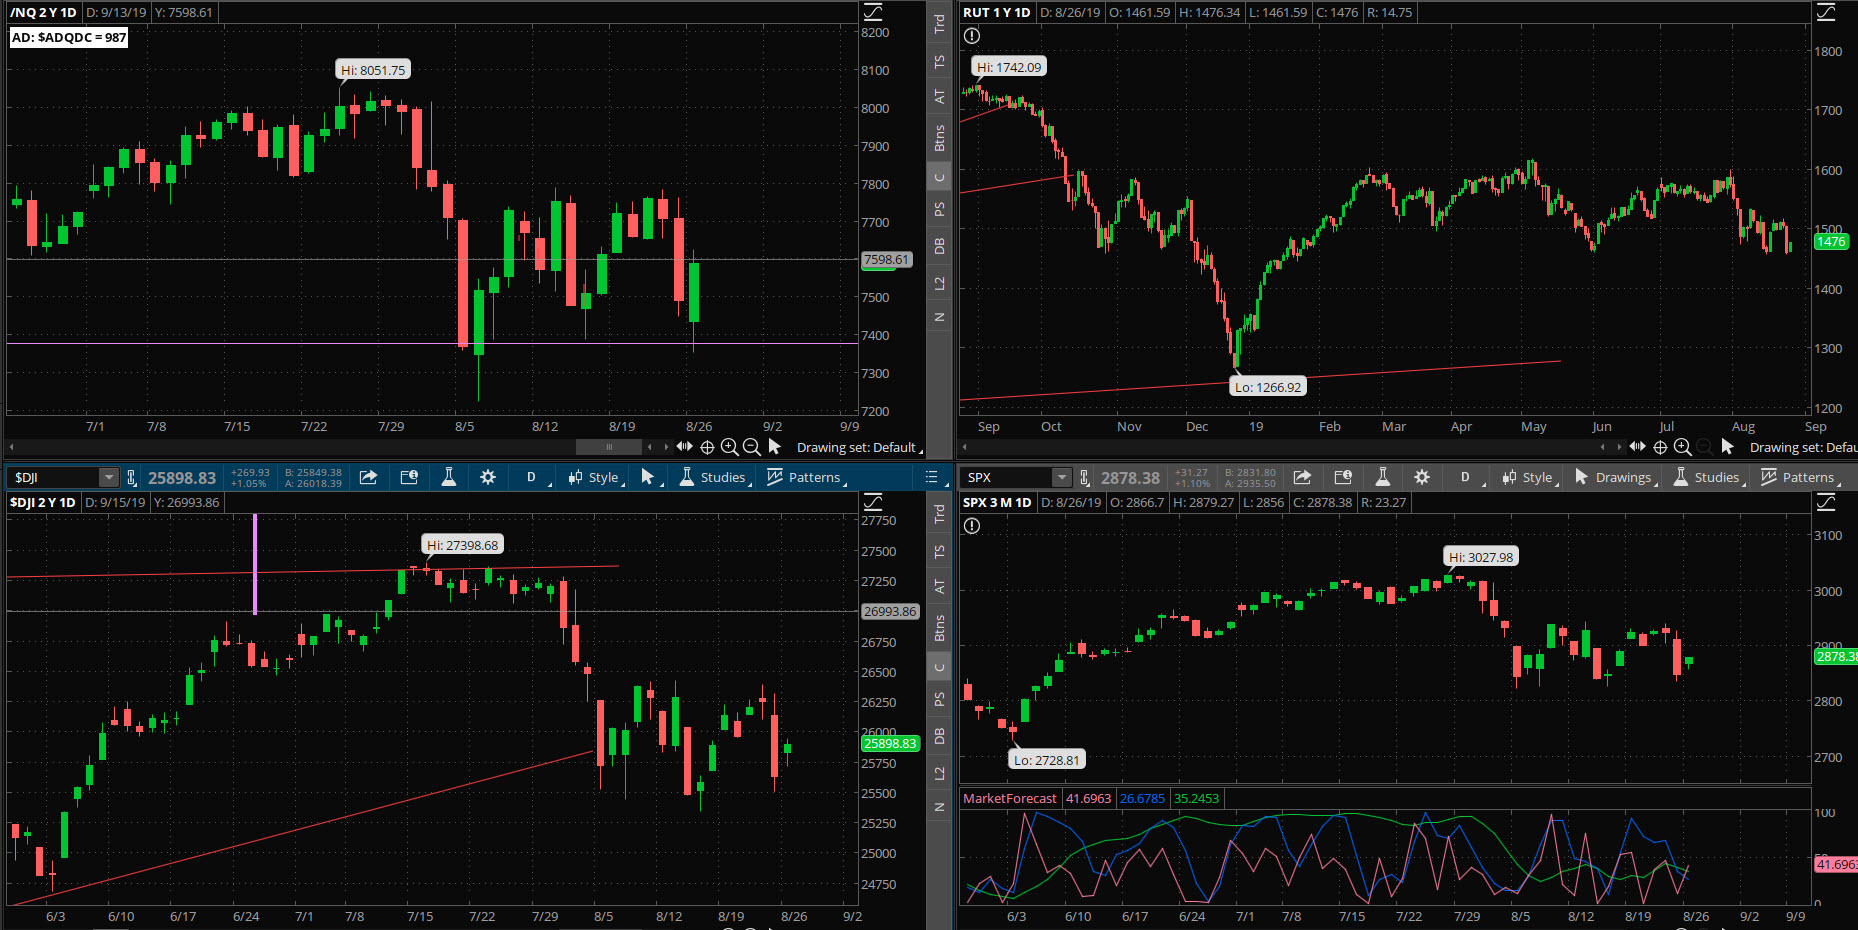The image size is (1858, 930).
Task: Open symbol link selector next to $DJI field
Action: pyautogui.click(x=131, y=477)
